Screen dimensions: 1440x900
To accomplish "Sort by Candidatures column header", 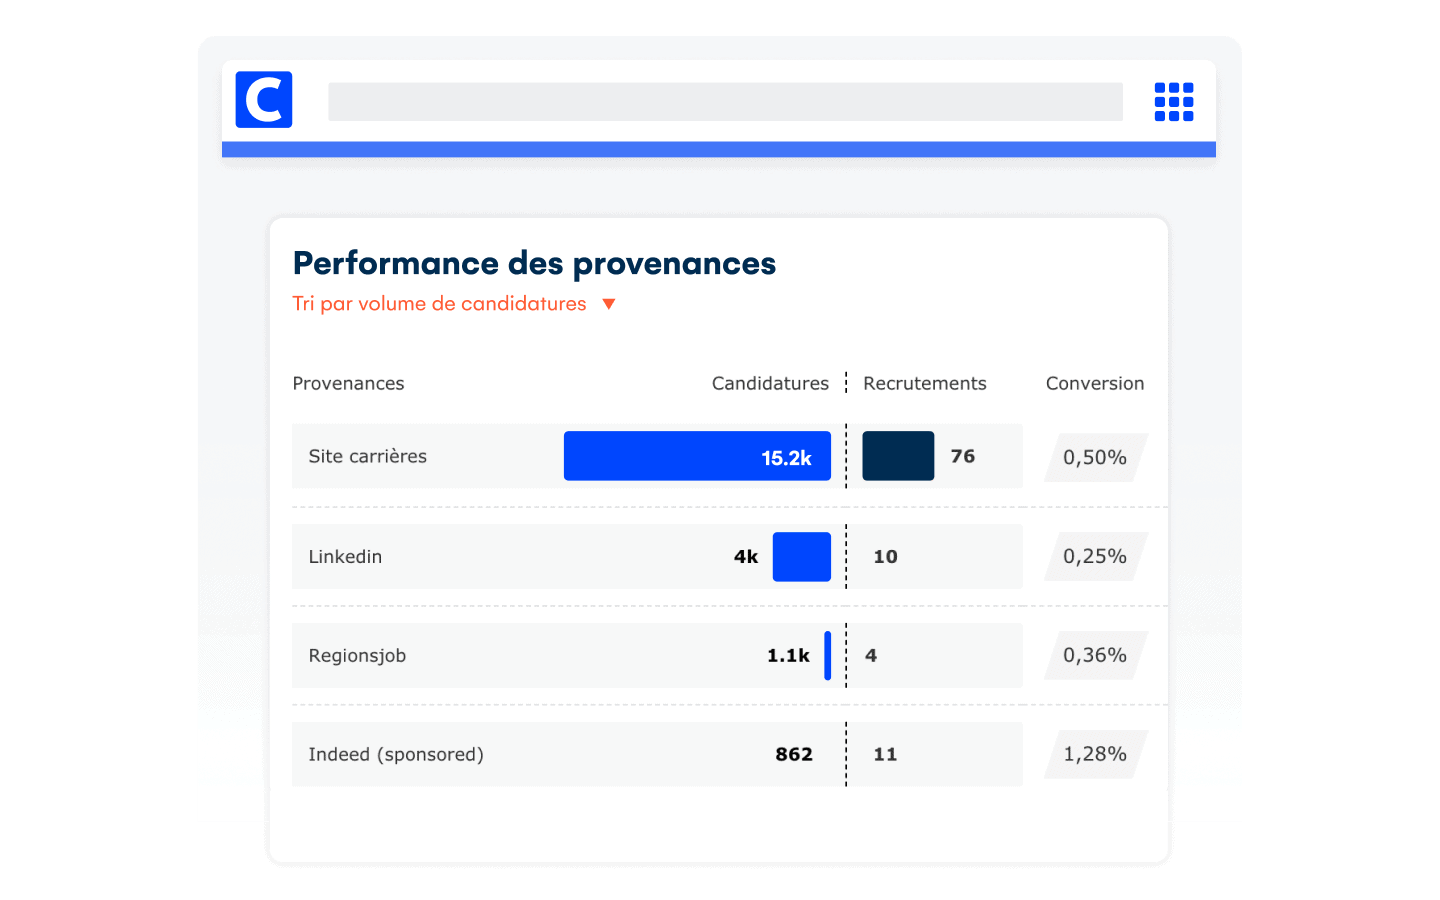I will point(770,384).
